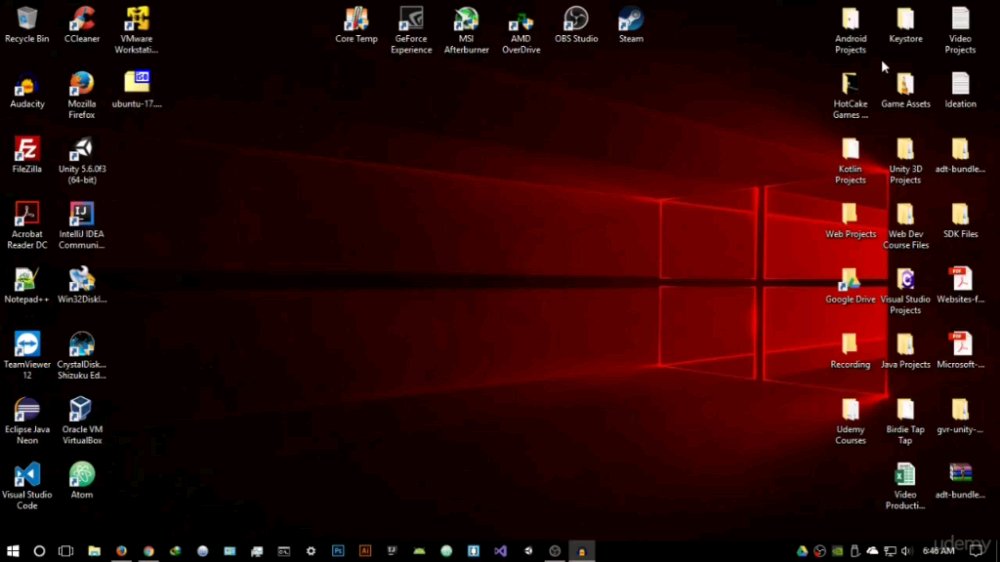Click the Visual Studio Projects folder
Viewport: 1000px width, 562px height.
click(906, 291)
